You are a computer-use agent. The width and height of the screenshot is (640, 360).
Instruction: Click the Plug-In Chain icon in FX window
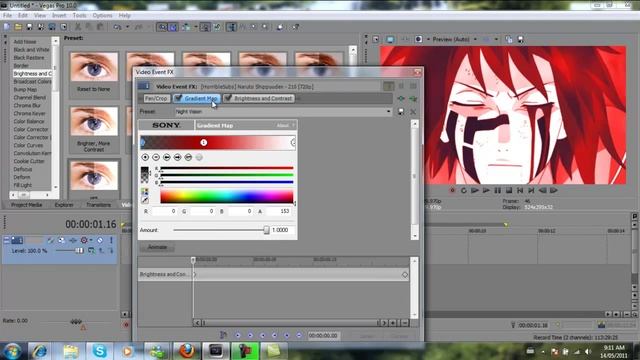coord(401,98)
